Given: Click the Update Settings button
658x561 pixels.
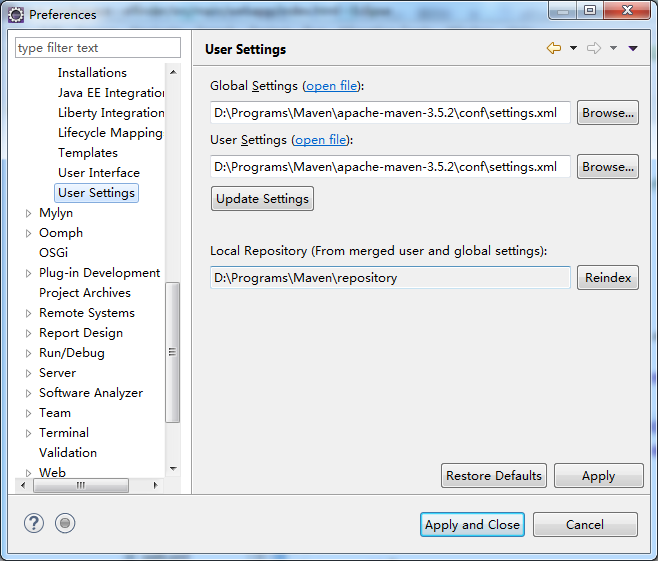Looking at the screenshot, I should 262,198.
